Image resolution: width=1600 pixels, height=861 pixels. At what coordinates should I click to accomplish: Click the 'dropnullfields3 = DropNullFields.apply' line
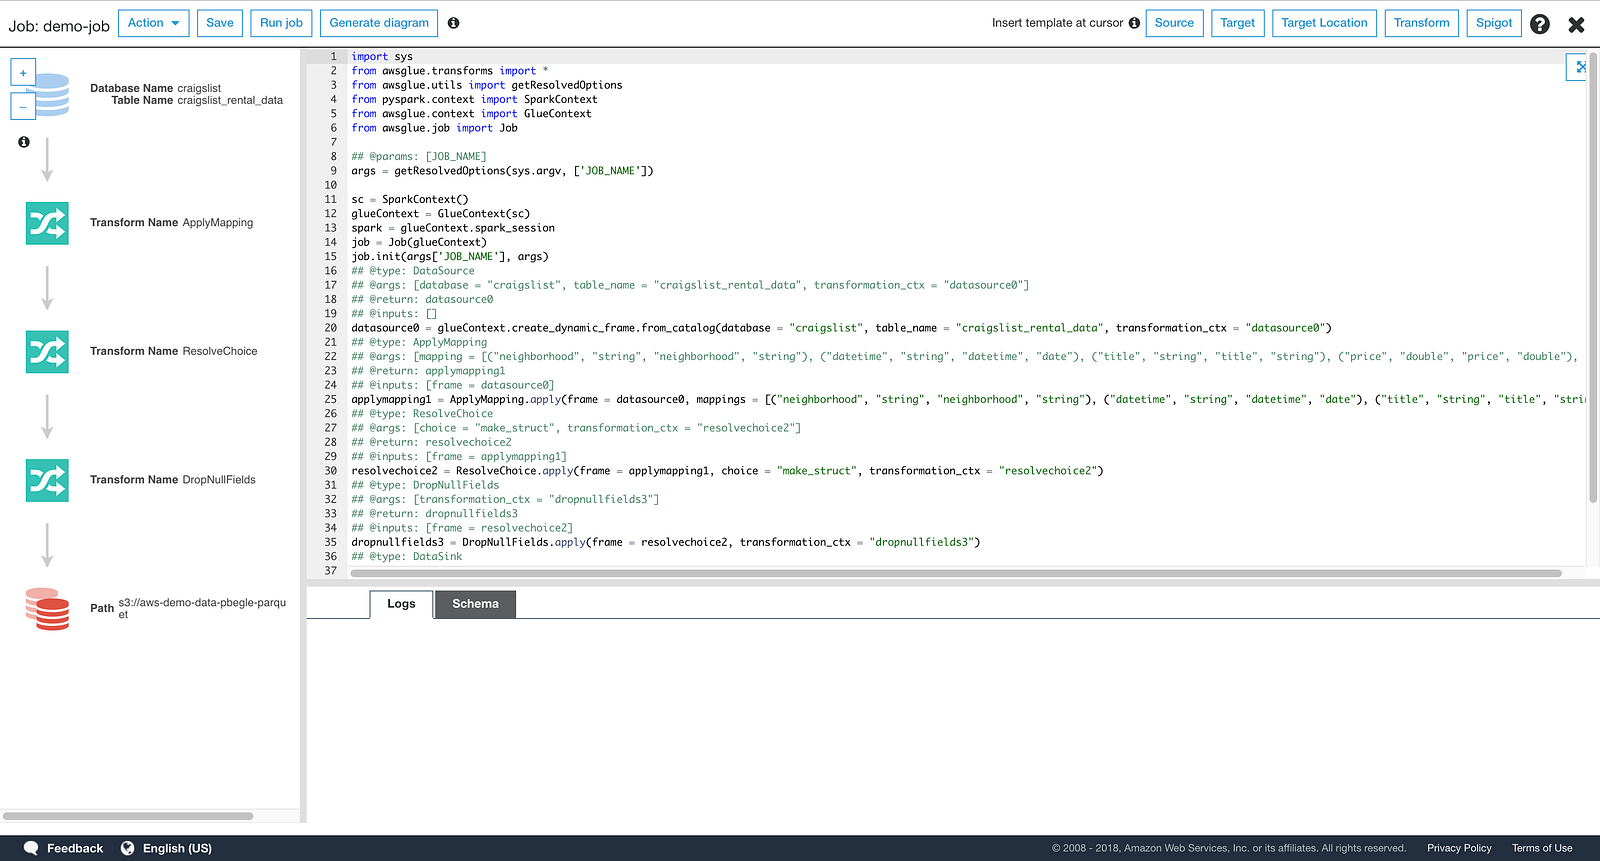click(666, 543)
